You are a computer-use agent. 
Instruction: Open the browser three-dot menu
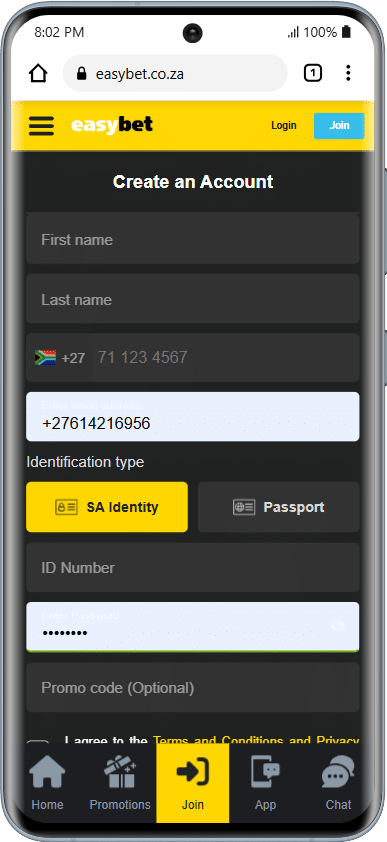tap(348, 73)
